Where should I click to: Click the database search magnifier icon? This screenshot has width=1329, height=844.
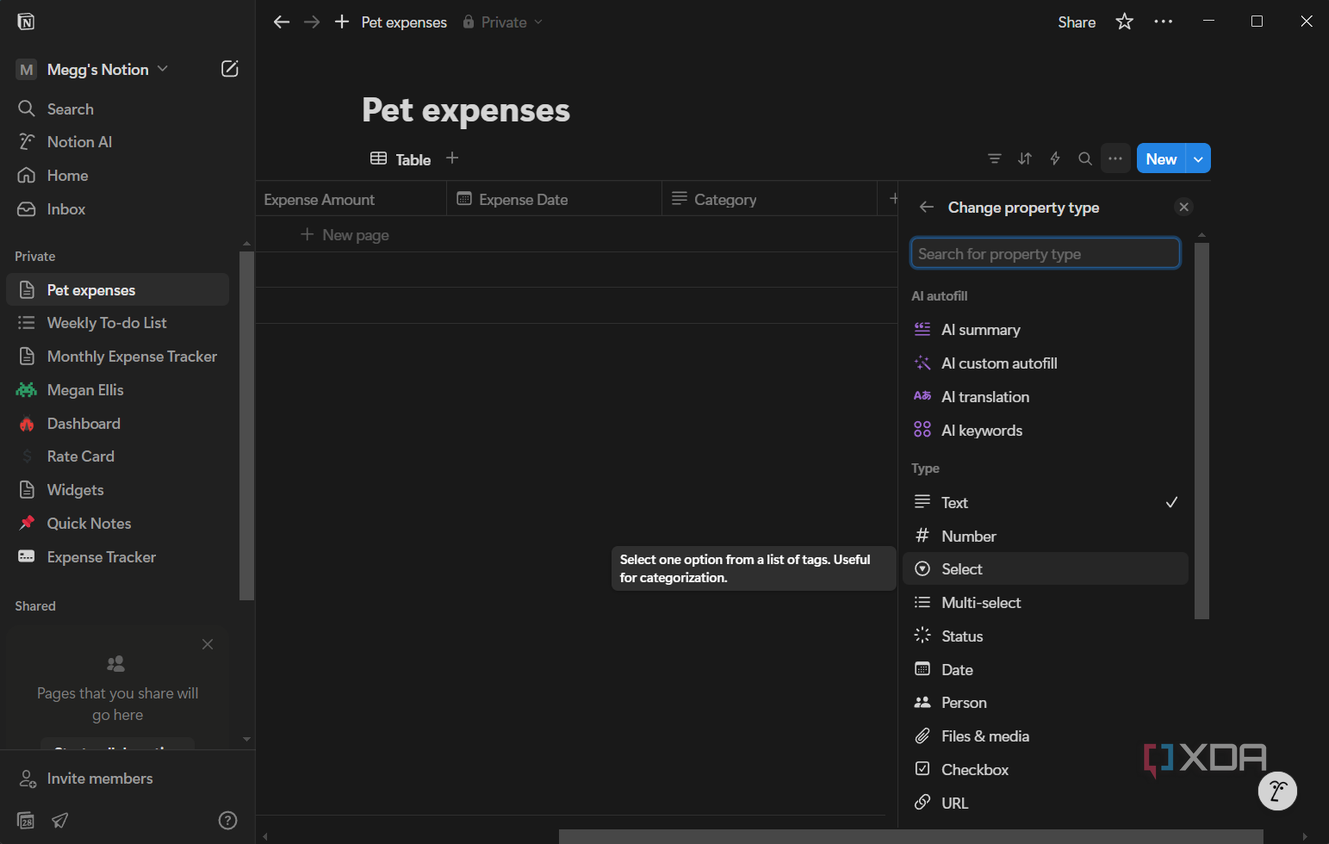(1085, 159)
